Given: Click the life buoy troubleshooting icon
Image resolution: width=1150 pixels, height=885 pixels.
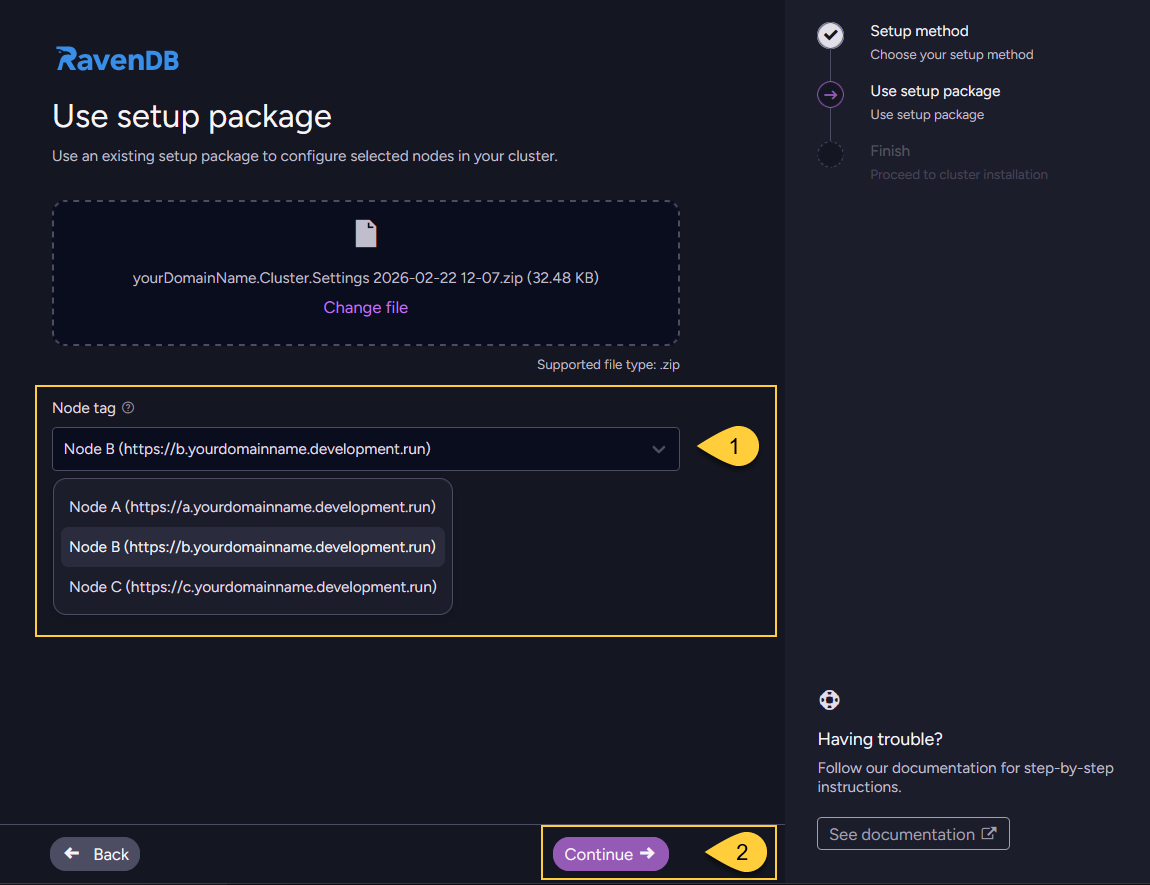Looking at the screenshot, I should tap(829, 700).
